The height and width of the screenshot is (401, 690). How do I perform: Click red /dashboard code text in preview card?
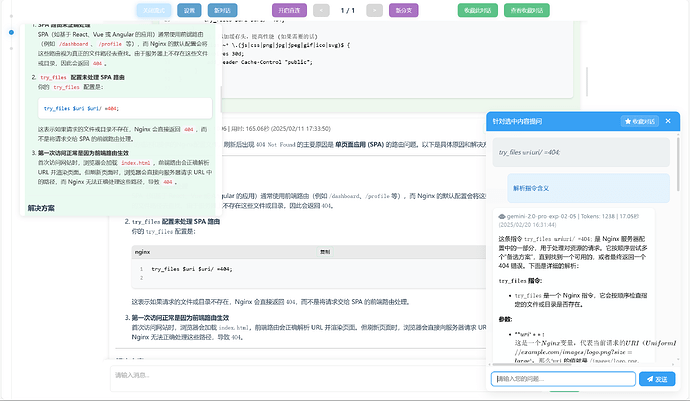click(73, 44)
